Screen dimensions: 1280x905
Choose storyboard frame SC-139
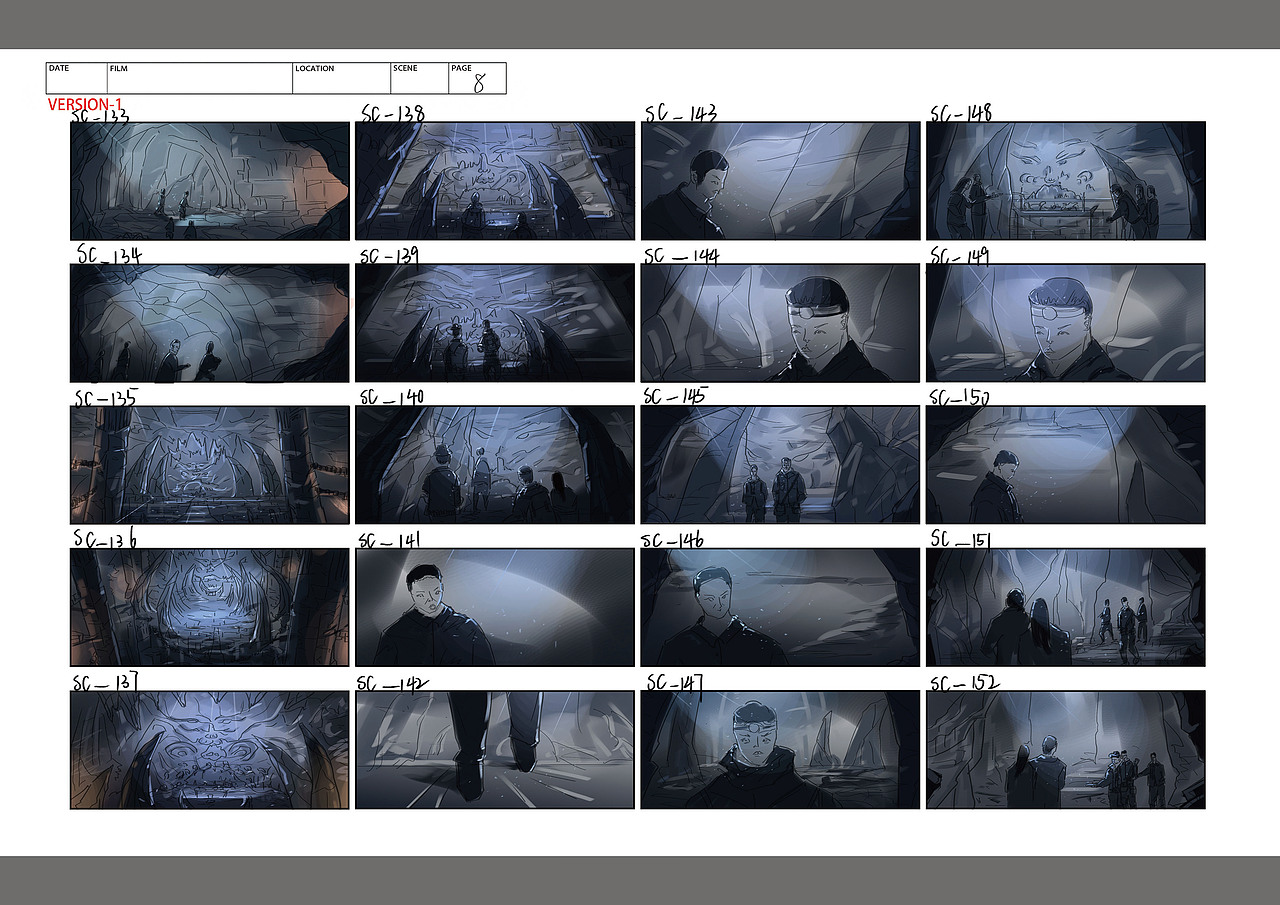click(x=495, y=323)
